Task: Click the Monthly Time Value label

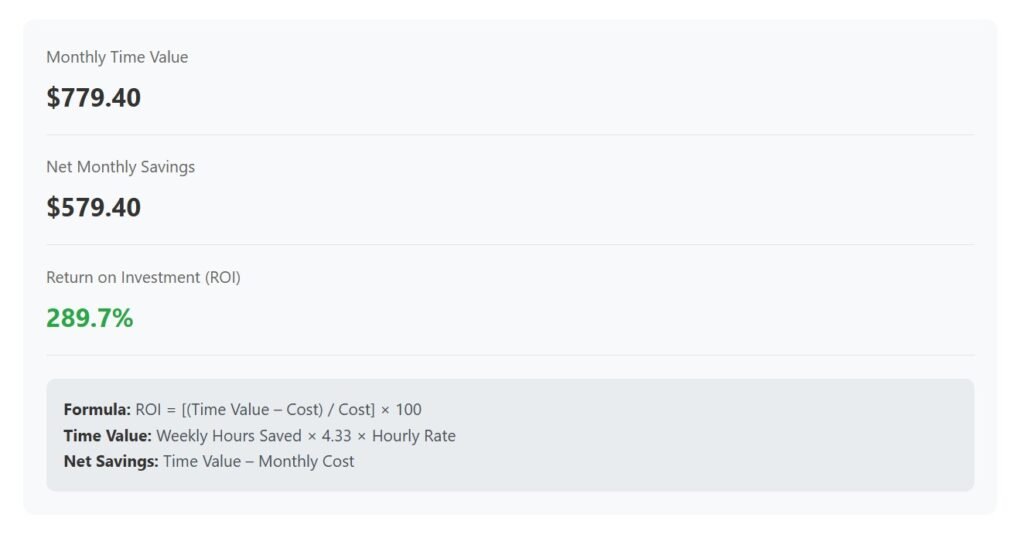Action: pos(117,57)
